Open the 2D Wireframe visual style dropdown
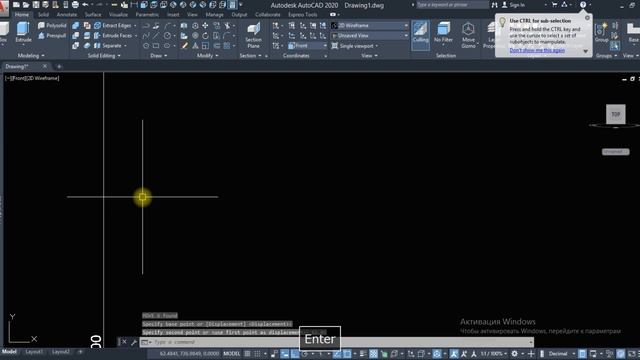This screenshot has height=360, width=640. click(369, 25)
